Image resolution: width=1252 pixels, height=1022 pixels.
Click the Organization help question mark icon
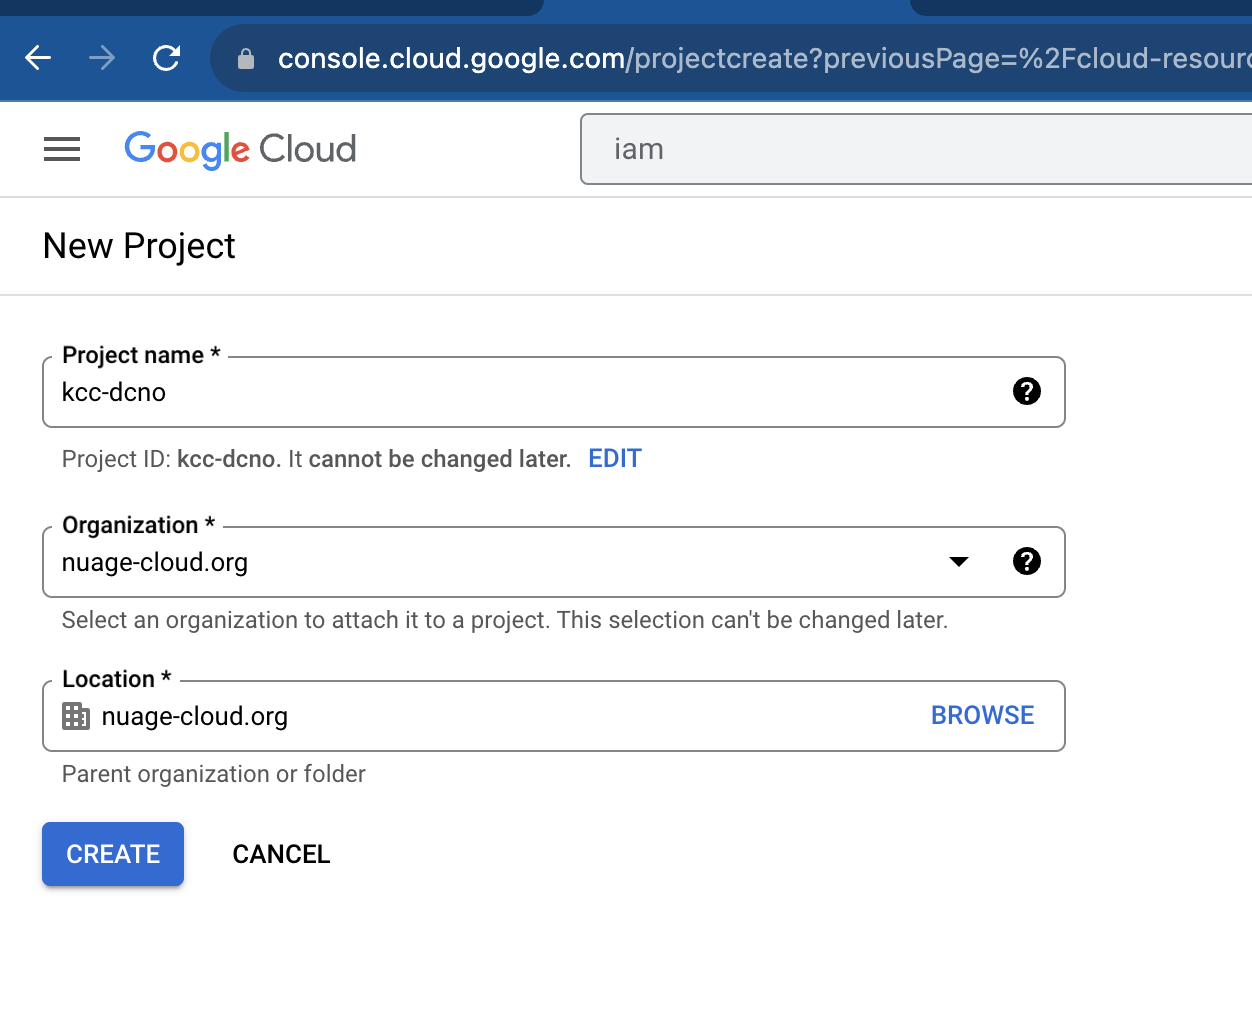[x=1026, y=561]
